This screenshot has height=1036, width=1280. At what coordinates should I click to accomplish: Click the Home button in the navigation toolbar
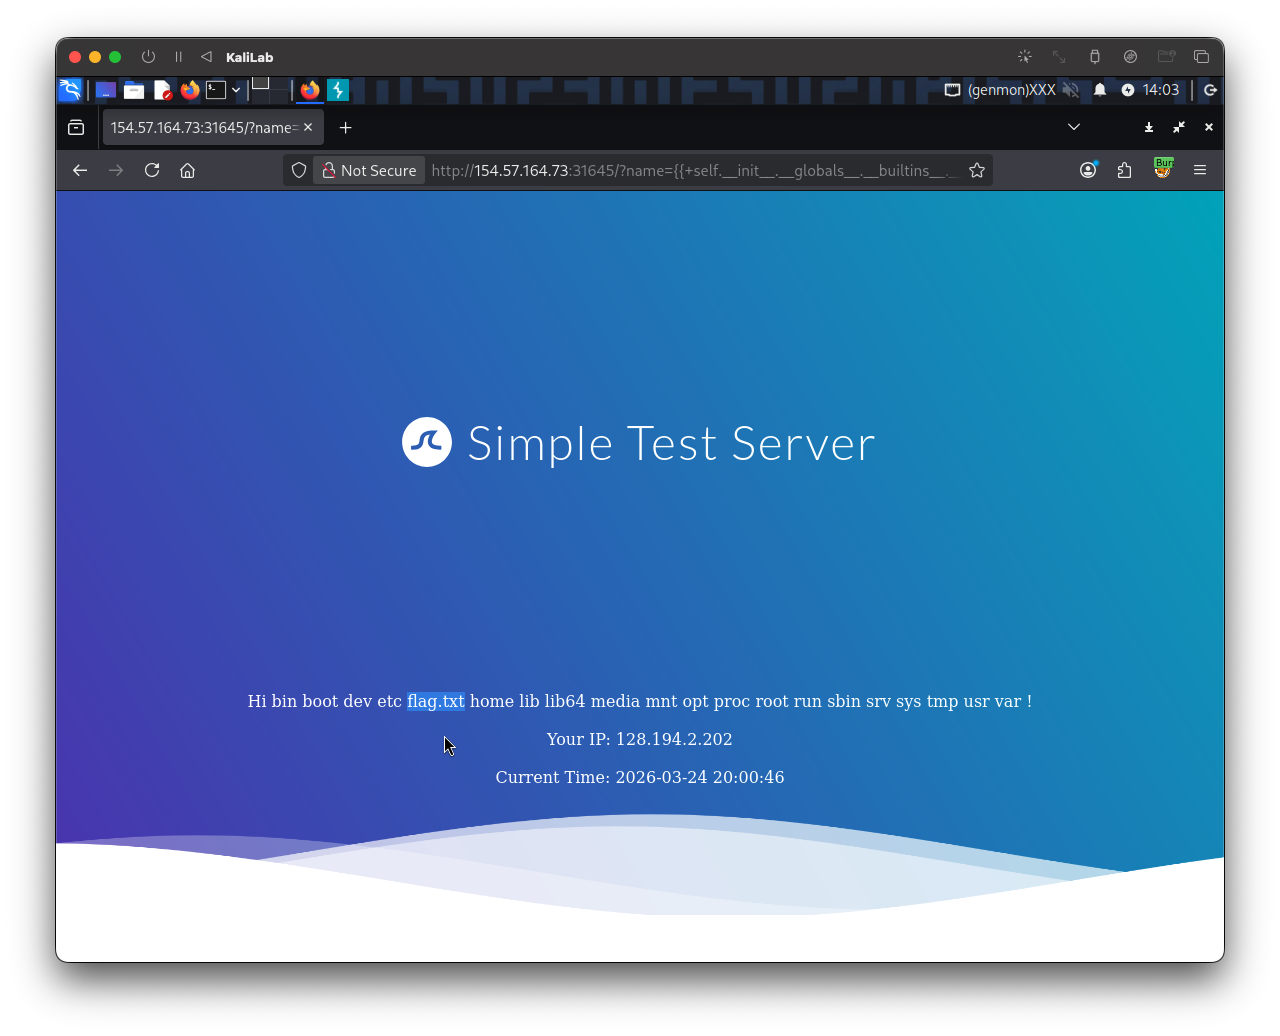click(187, 170)
